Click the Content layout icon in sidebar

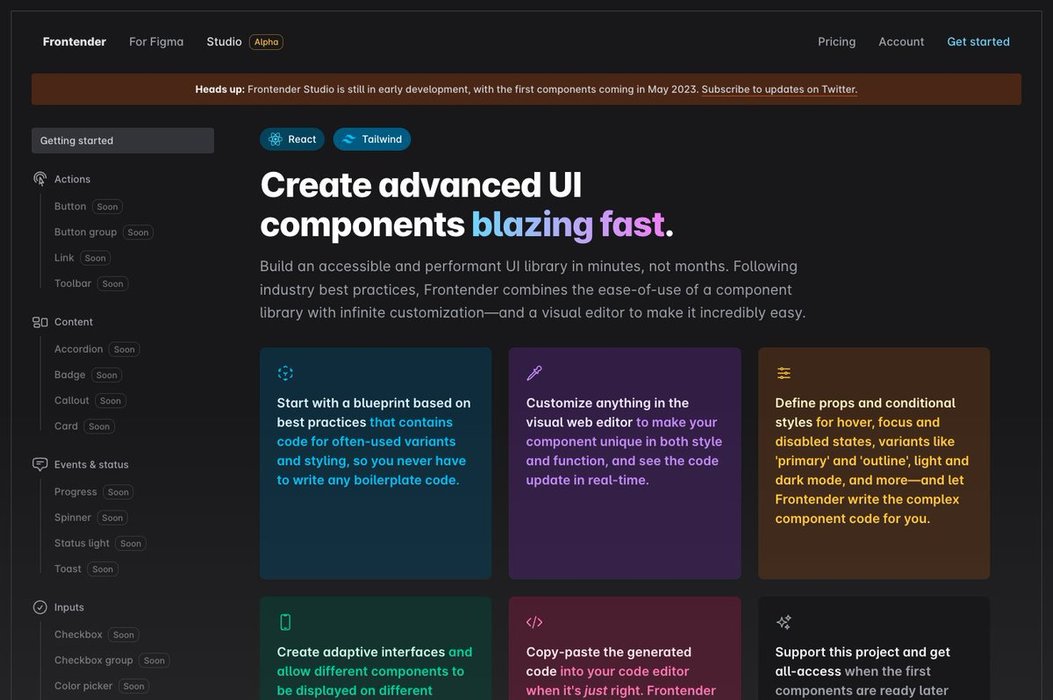pos(40,322)
